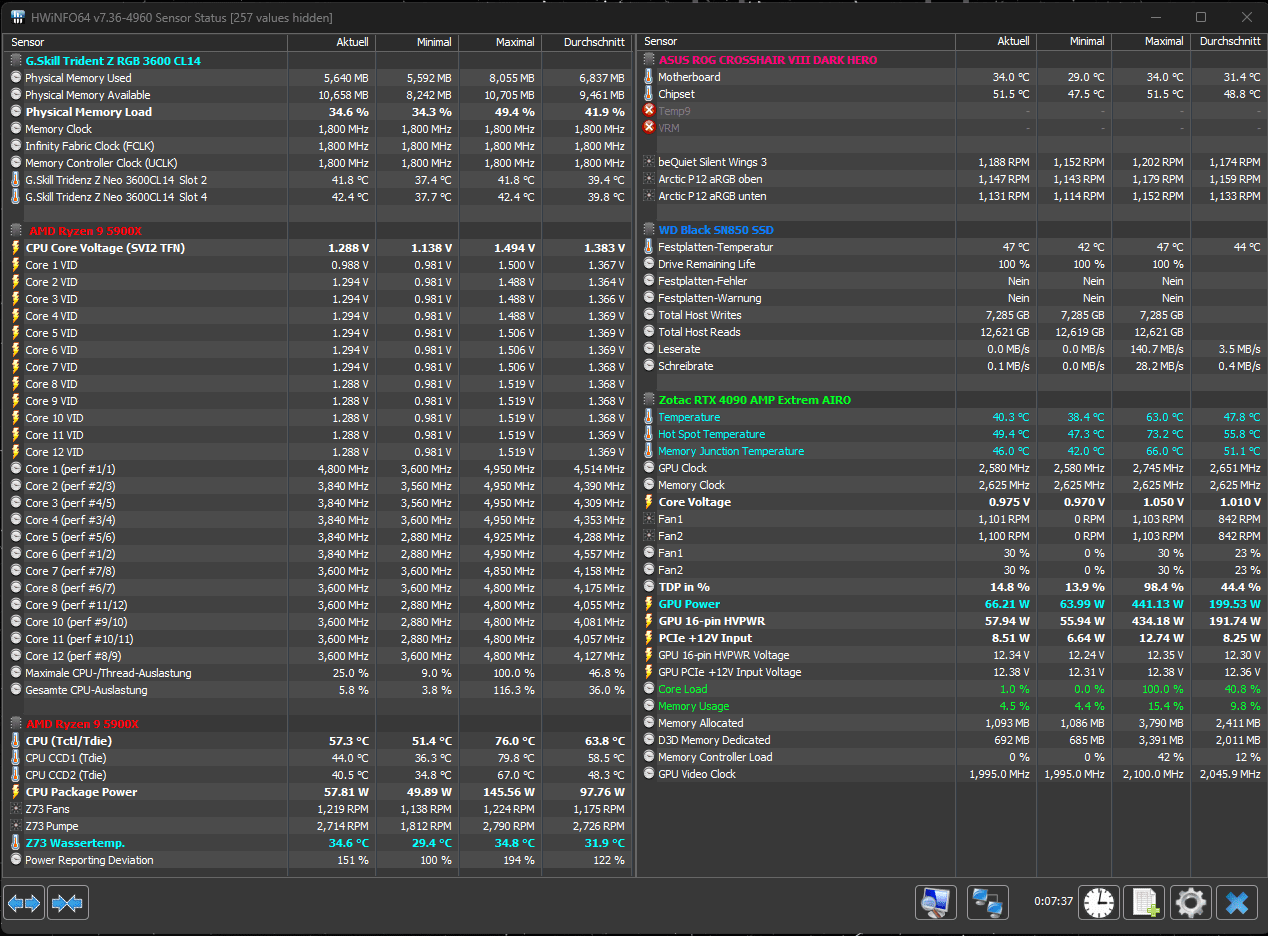
Task: Select the CPU CCD1 (Tdie) row
Action: pos(319,758)
